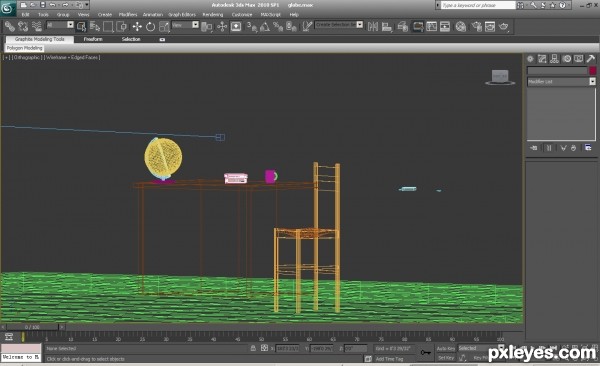This screenshot has width=600, height=366.
Task: Toggle Angle Snap
Action: (x=264, y=26)
